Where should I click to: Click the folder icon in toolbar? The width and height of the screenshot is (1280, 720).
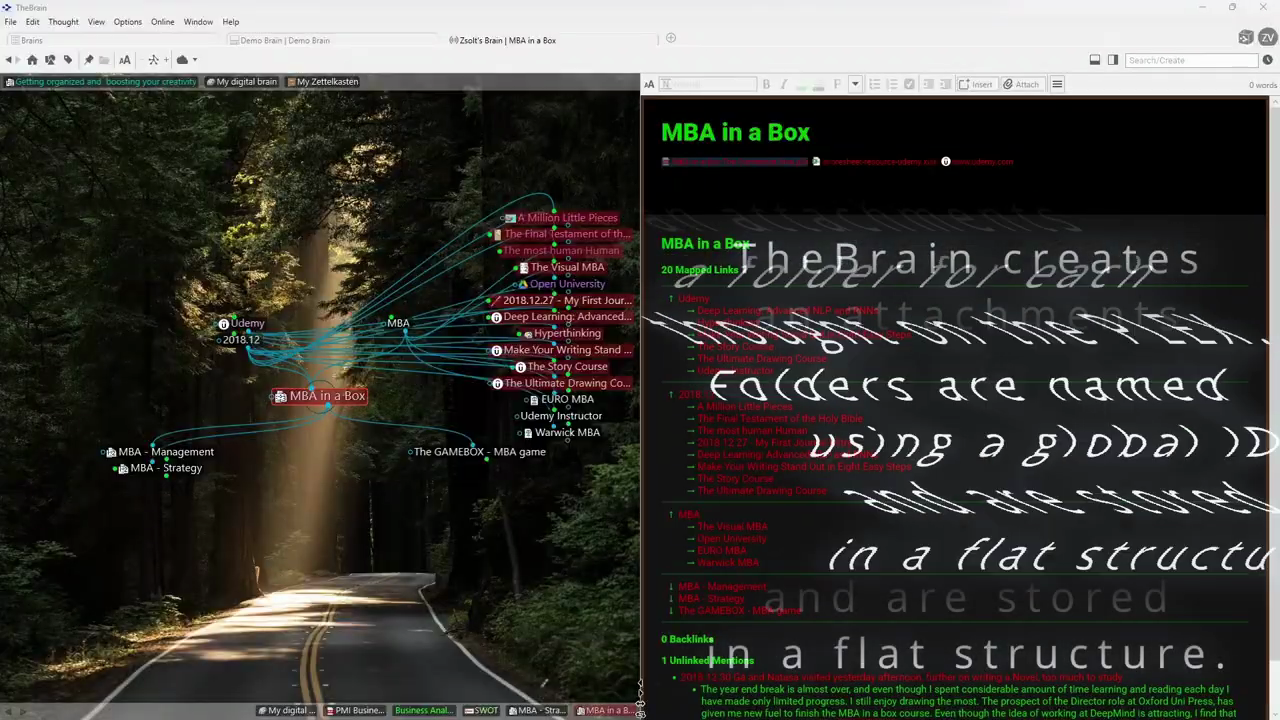104,60
